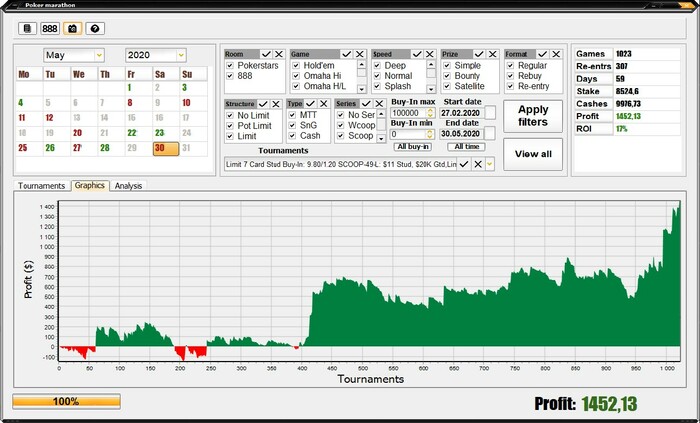Open the End date picker button
The width and height of the screenshot is (700, 423).
490,133
